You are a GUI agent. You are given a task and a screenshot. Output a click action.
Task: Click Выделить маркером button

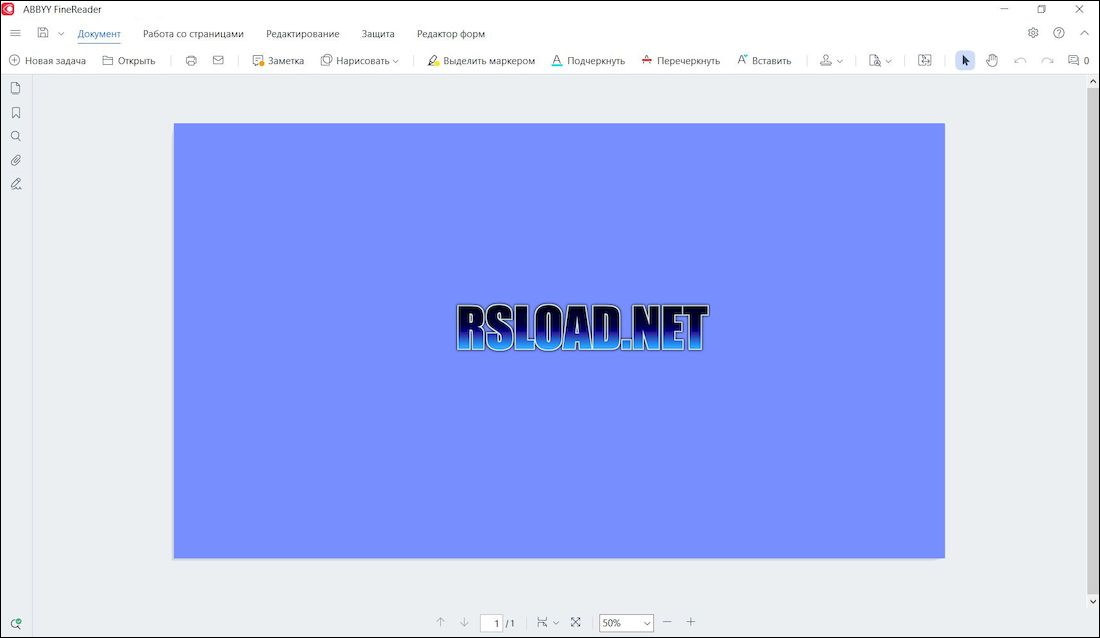click(x=481, y=60)
